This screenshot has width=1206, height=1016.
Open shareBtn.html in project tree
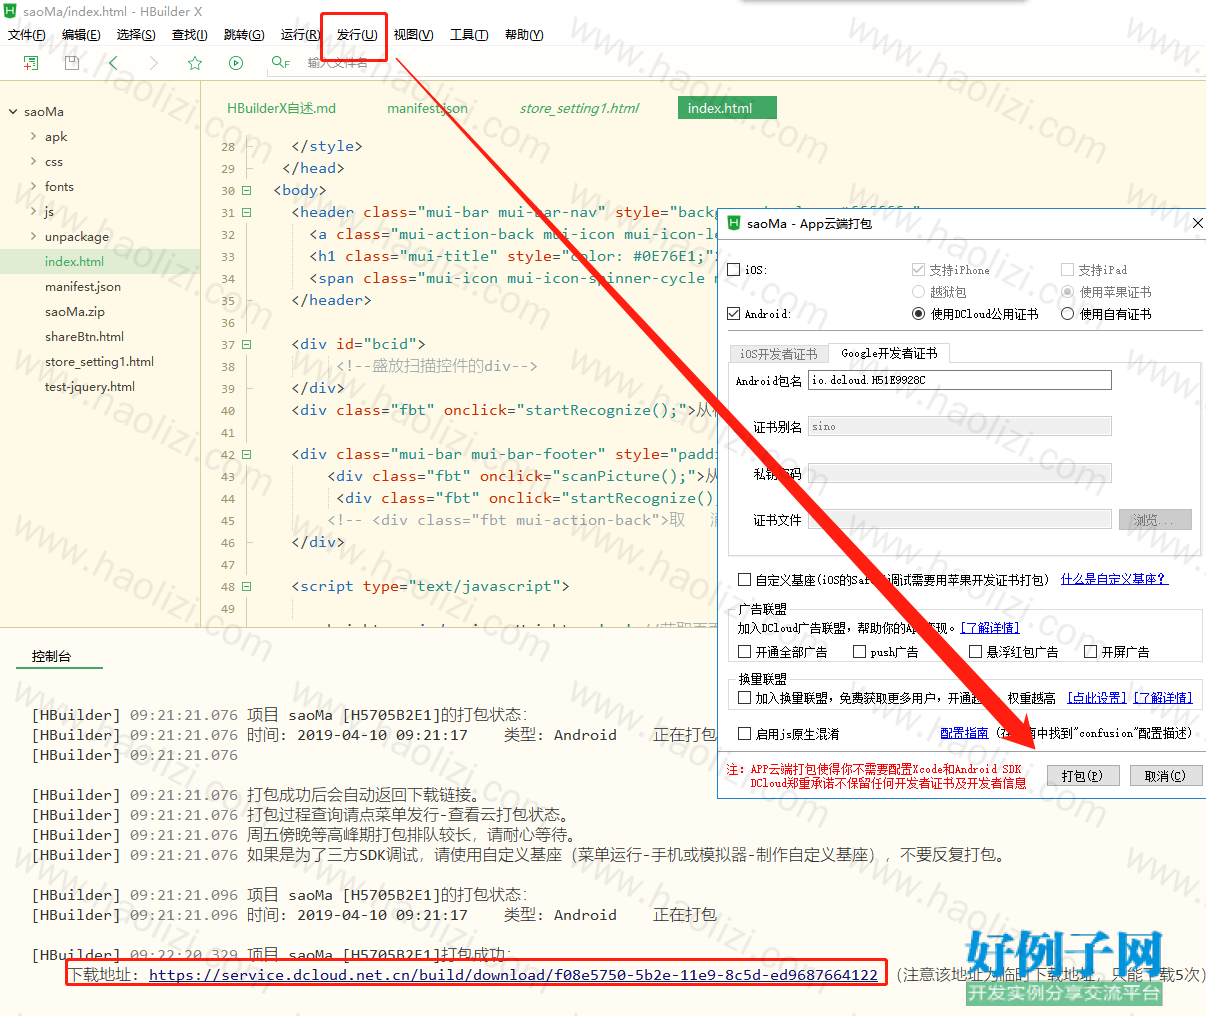point(85,337)
